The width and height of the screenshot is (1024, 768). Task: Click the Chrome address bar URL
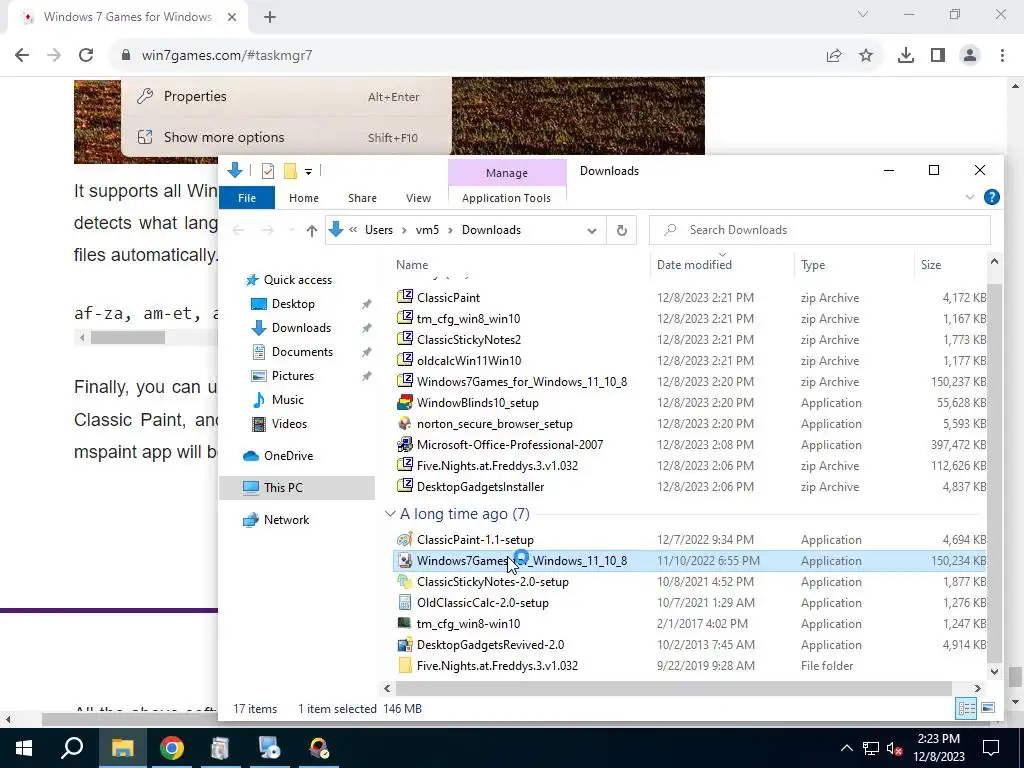227,56
